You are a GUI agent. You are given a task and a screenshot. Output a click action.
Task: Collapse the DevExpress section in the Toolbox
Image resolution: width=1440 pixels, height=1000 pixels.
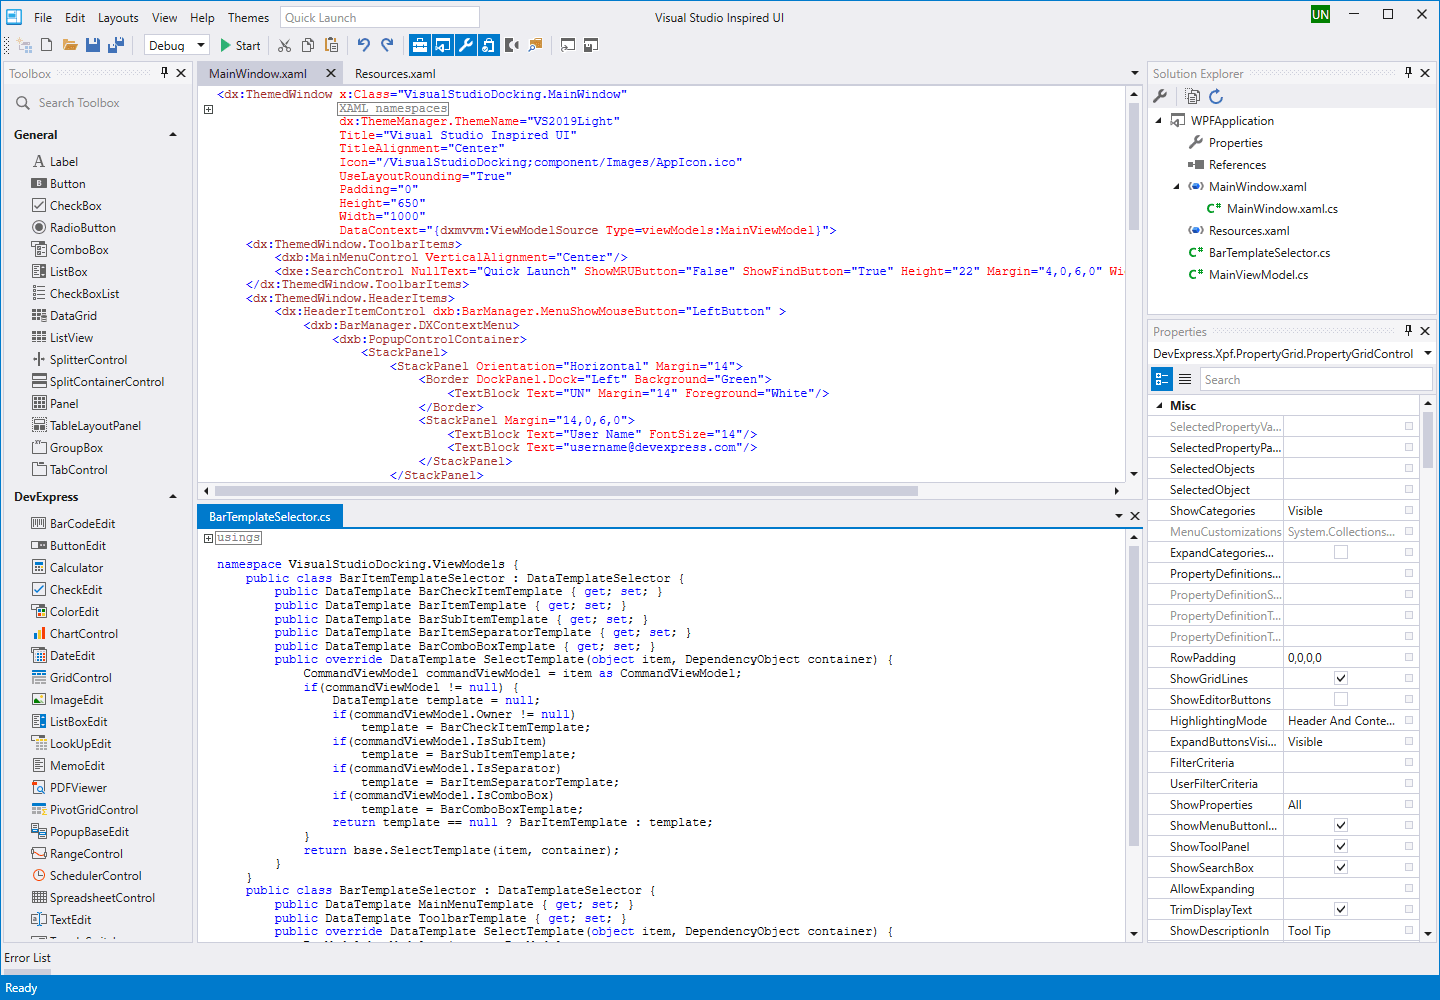point(171,495)
